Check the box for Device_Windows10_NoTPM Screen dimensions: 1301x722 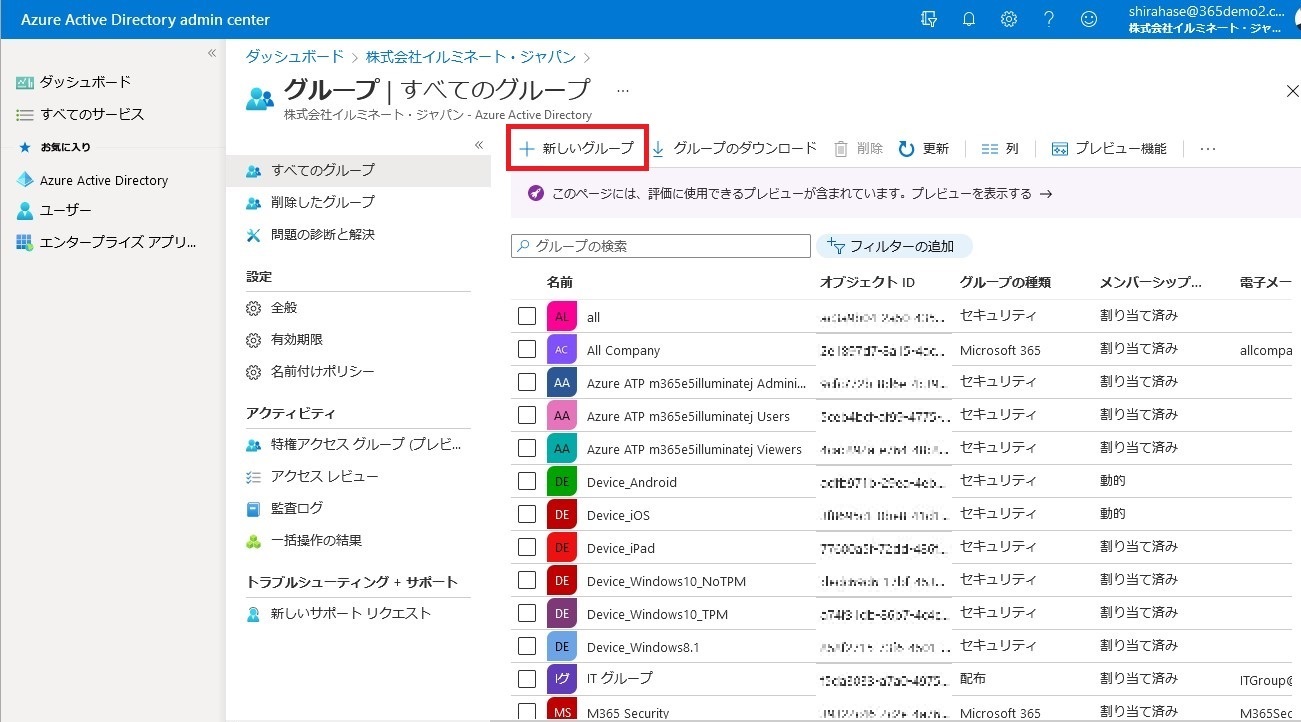[x=527, y=580]
